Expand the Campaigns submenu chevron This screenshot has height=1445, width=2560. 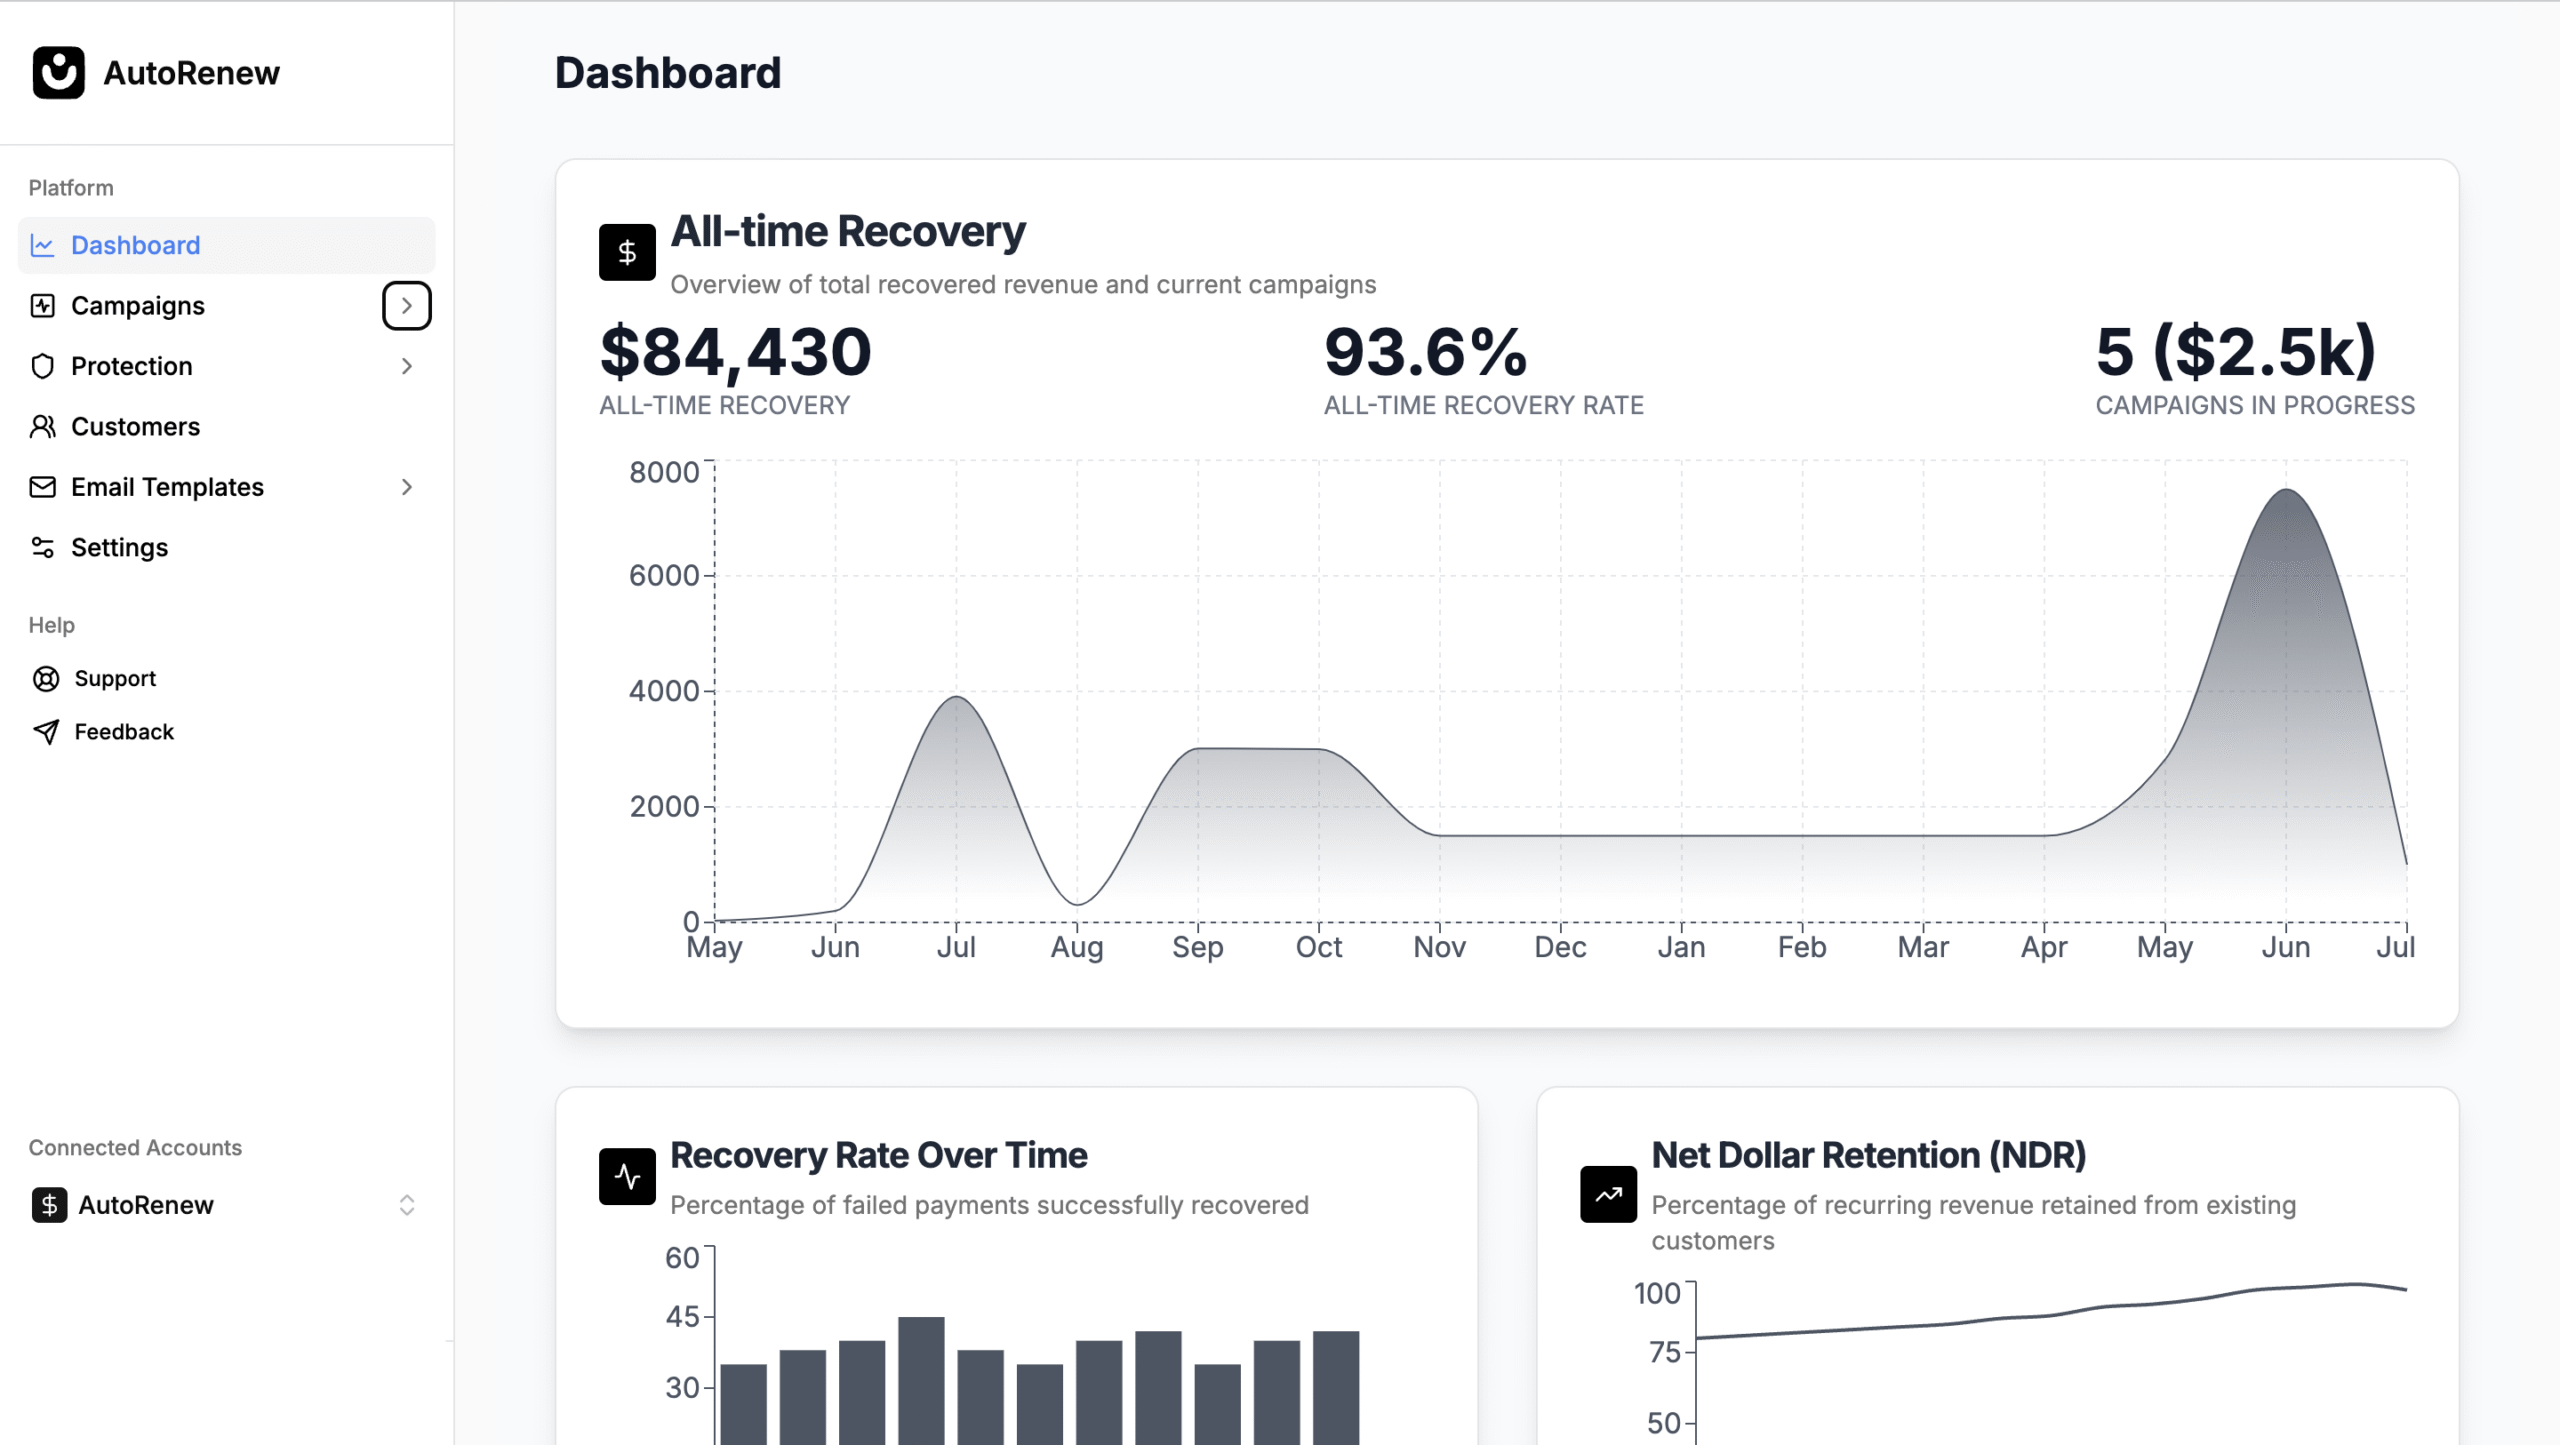(x=406, y=306)
